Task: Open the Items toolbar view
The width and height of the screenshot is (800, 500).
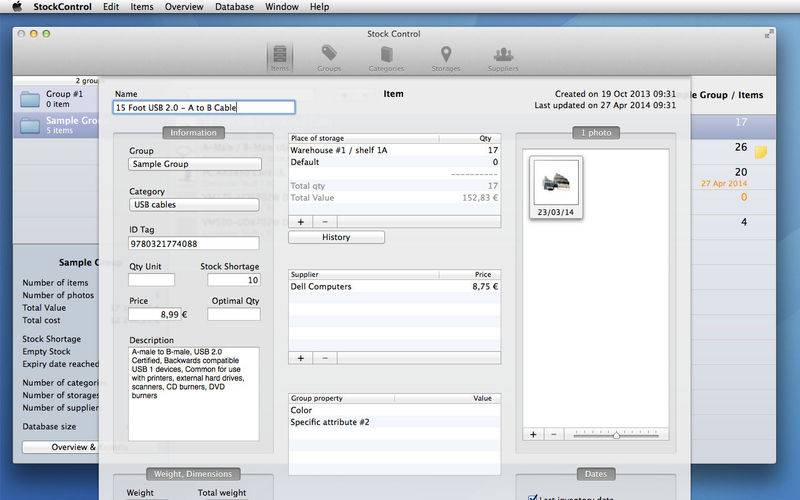Action: pyautogui.click(x=280, y=58)
